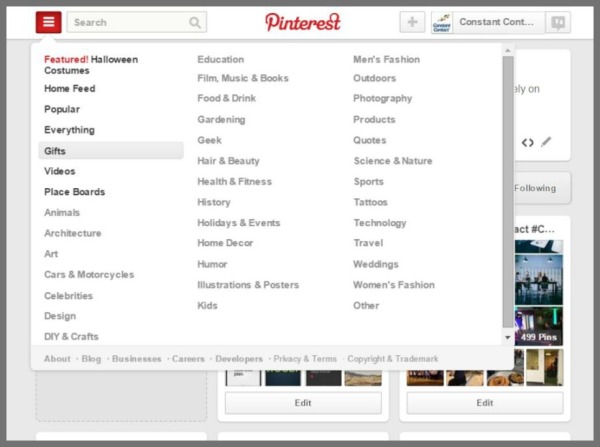Open the Quotes category
600x447 pixels.
click(x=370, y=140)
